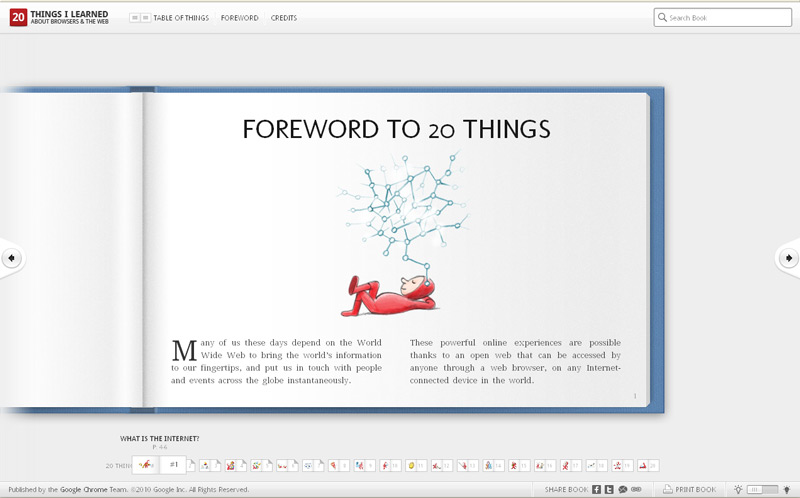This screenshot has width=800, height=498.
Task: Open the Foreword section
Action: point(239,18)
